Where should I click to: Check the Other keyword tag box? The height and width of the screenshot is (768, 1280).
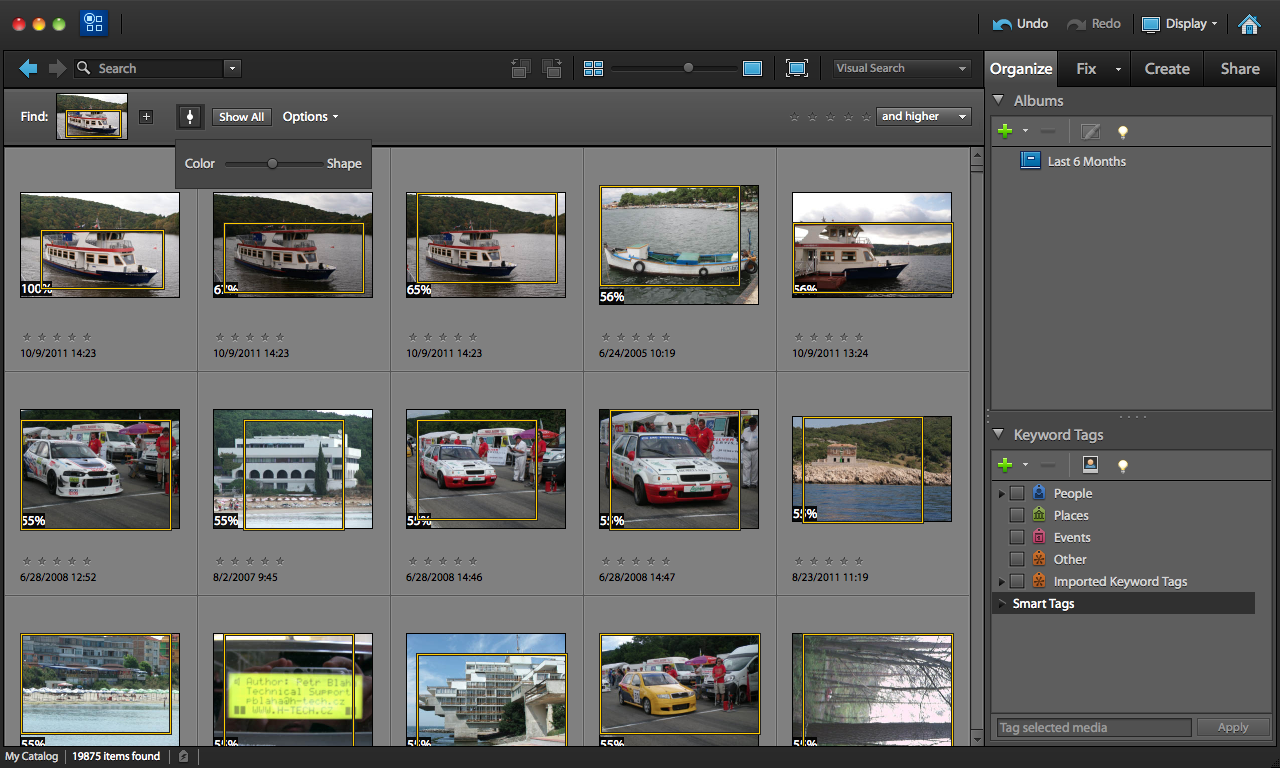[x=1017, y=559]
